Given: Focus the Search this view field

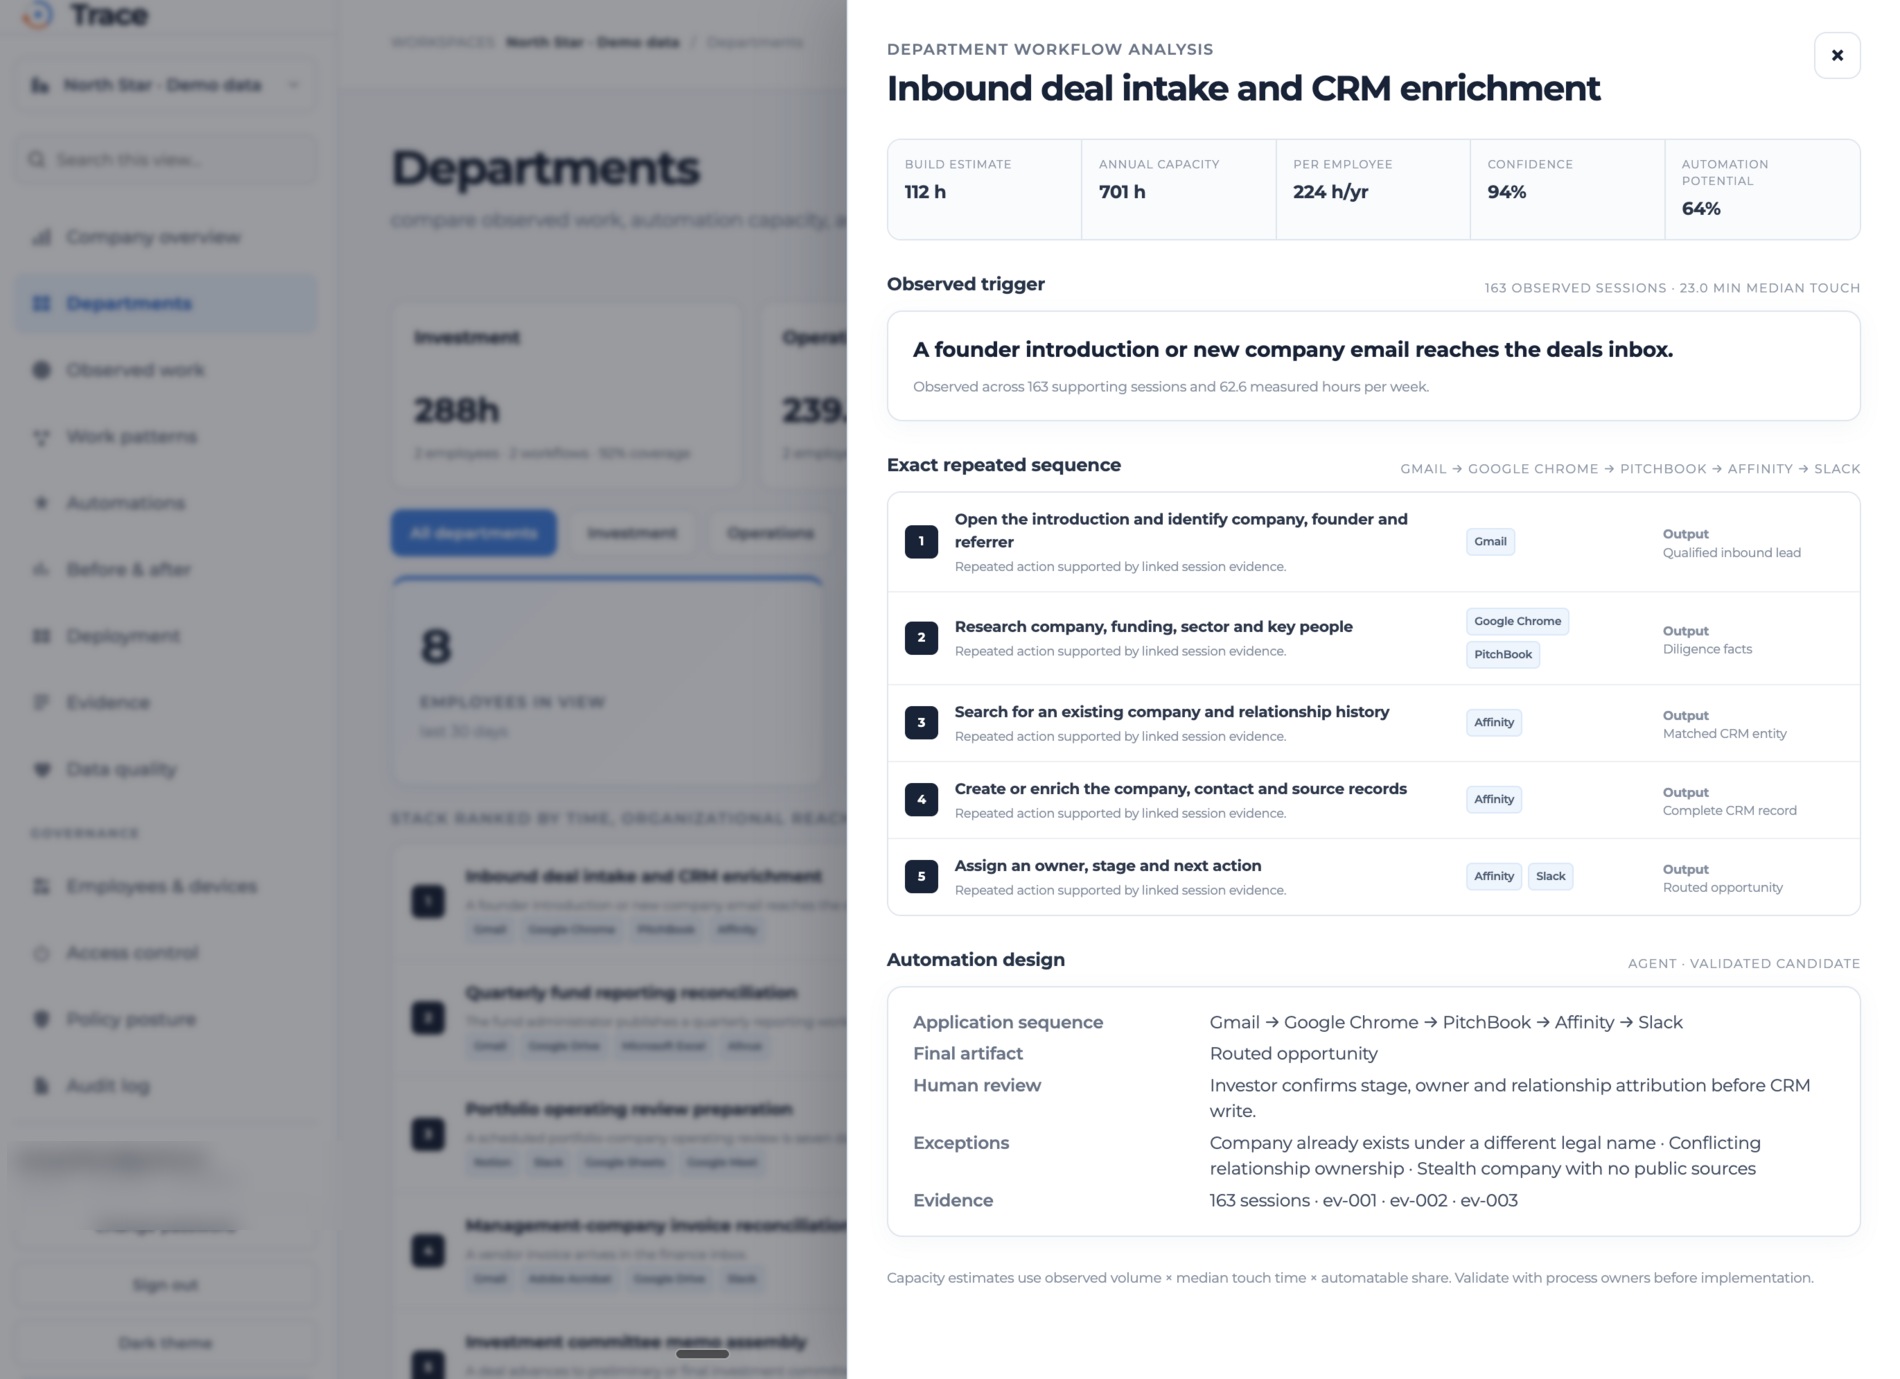Looking at the screenshot, I should pos(165,160).
